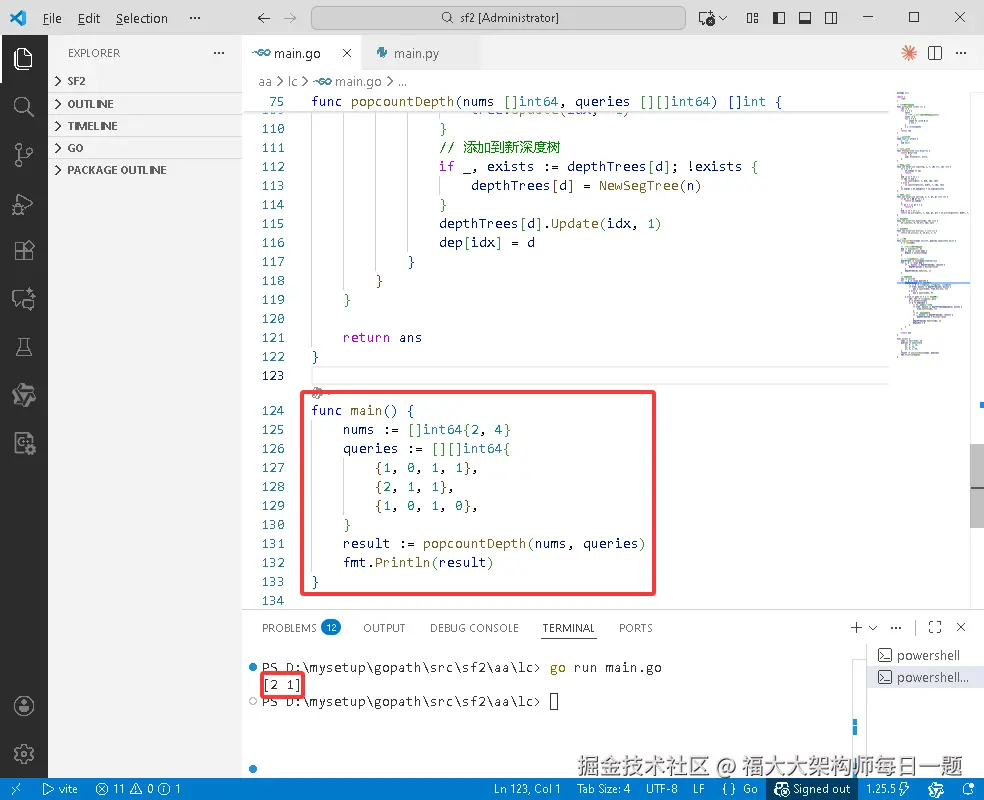Open Customize Layout icon
Viewport: 984px width, 800px height.
[752, 18]
